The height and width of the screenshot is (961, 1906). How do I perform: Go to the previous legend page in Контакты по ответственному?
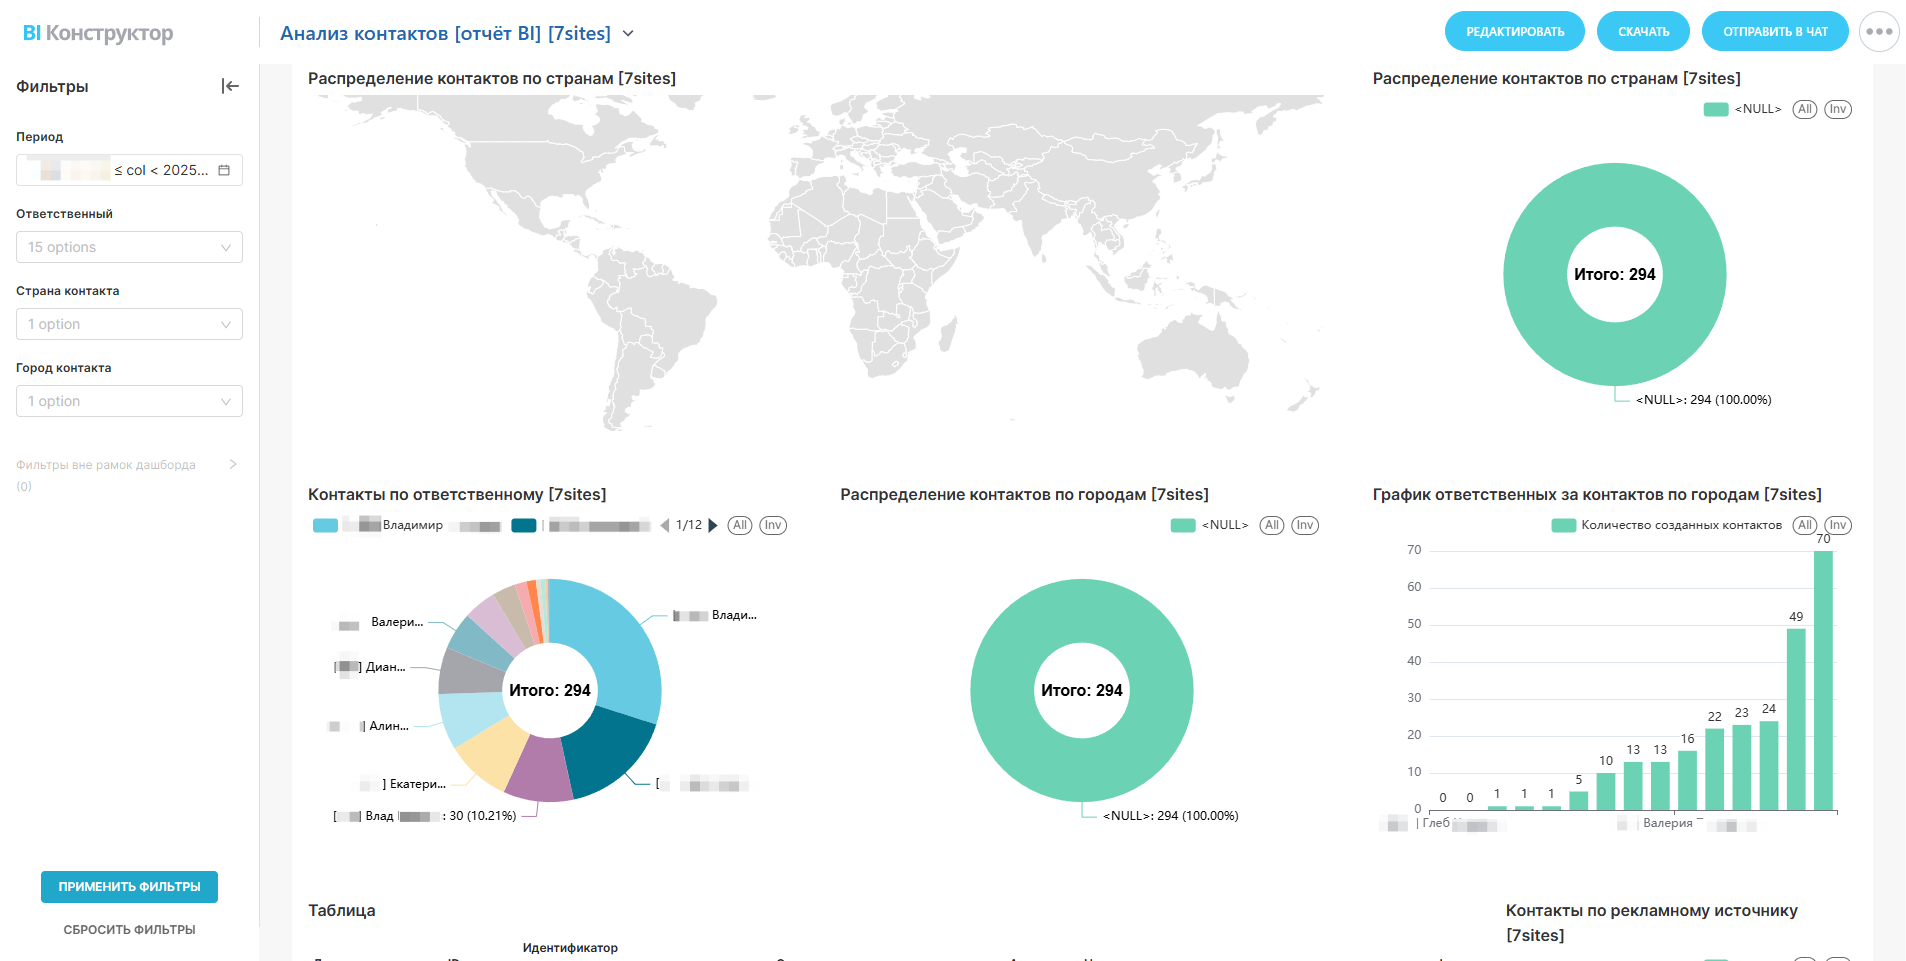[x=665, y=525]
